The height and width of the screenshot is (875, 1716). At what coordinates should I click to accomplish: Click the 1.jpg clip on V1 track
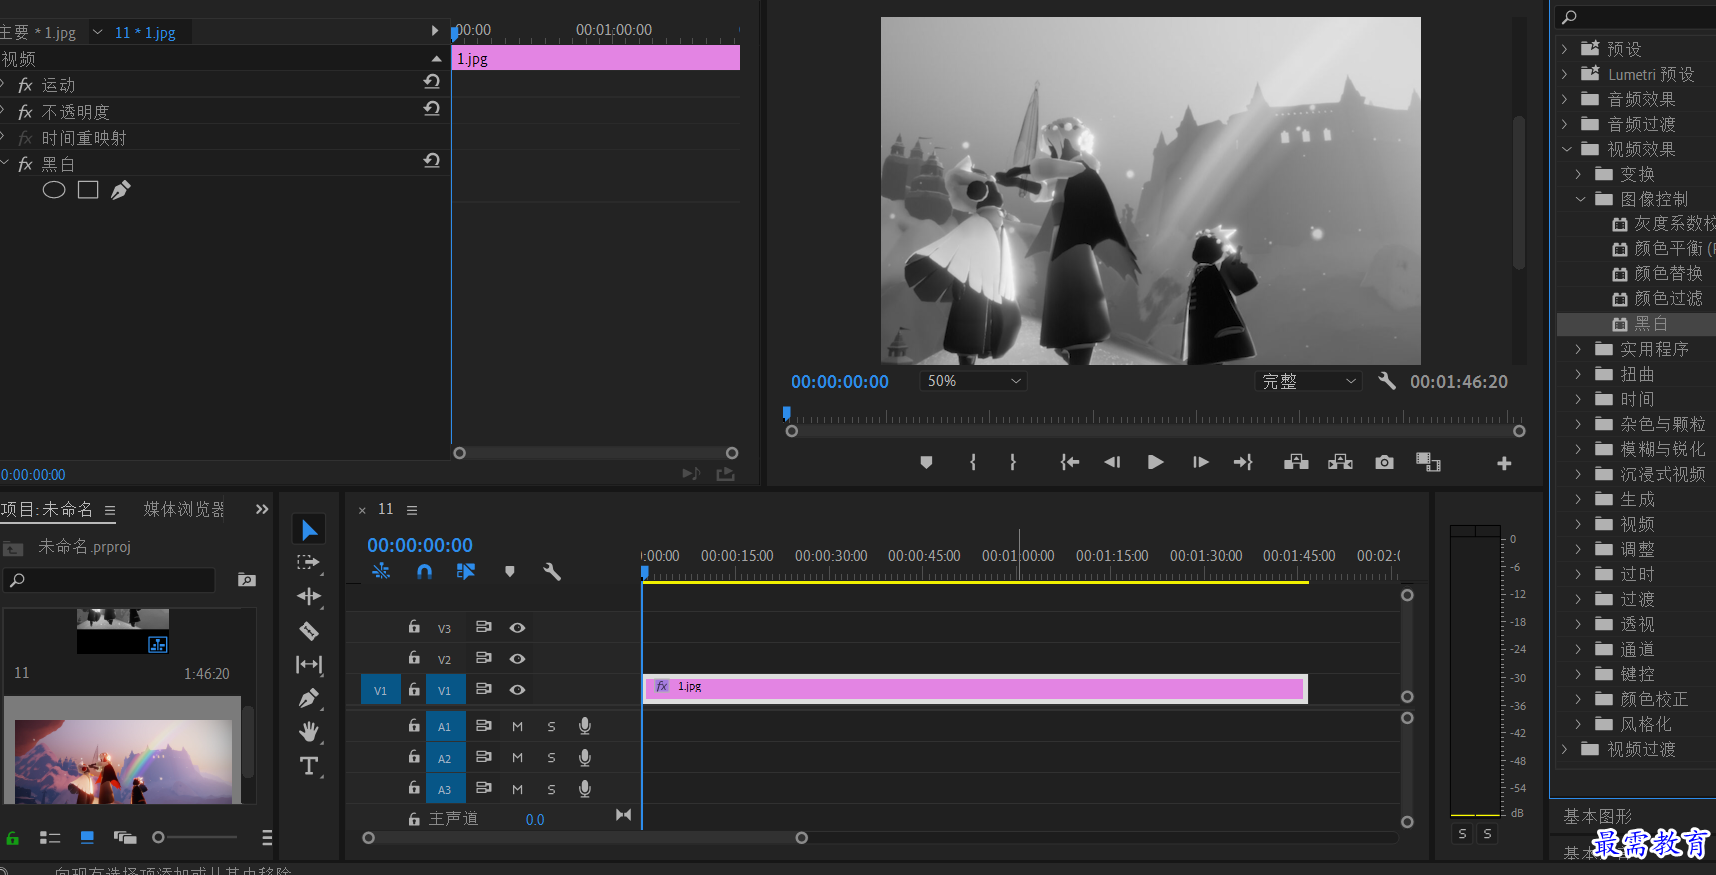tap(975, 688)
